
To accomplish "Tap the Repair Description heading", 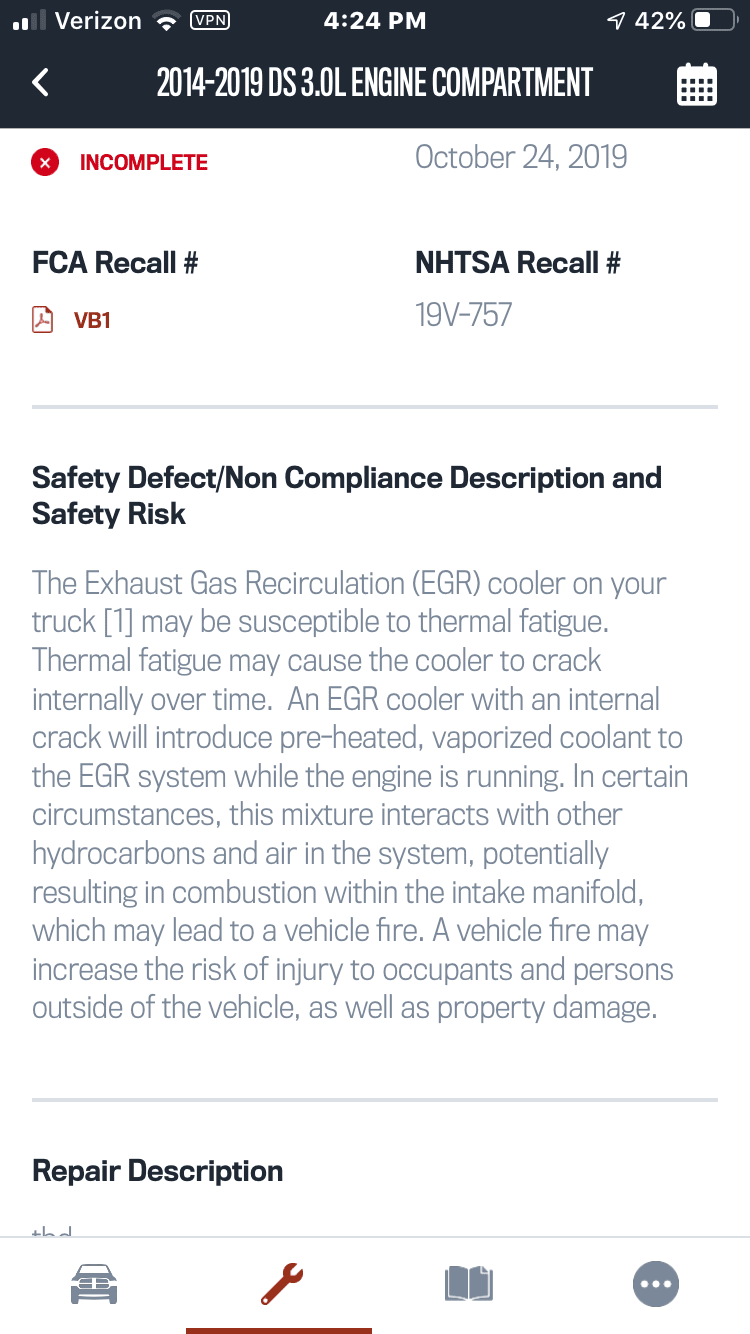I will [x=158, y=1171].
